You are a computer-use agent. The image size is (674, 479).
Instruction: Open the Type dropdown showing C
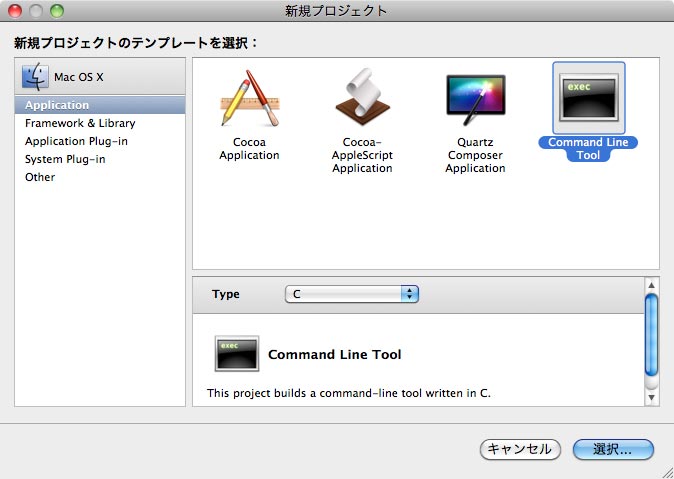coord(352,294)
